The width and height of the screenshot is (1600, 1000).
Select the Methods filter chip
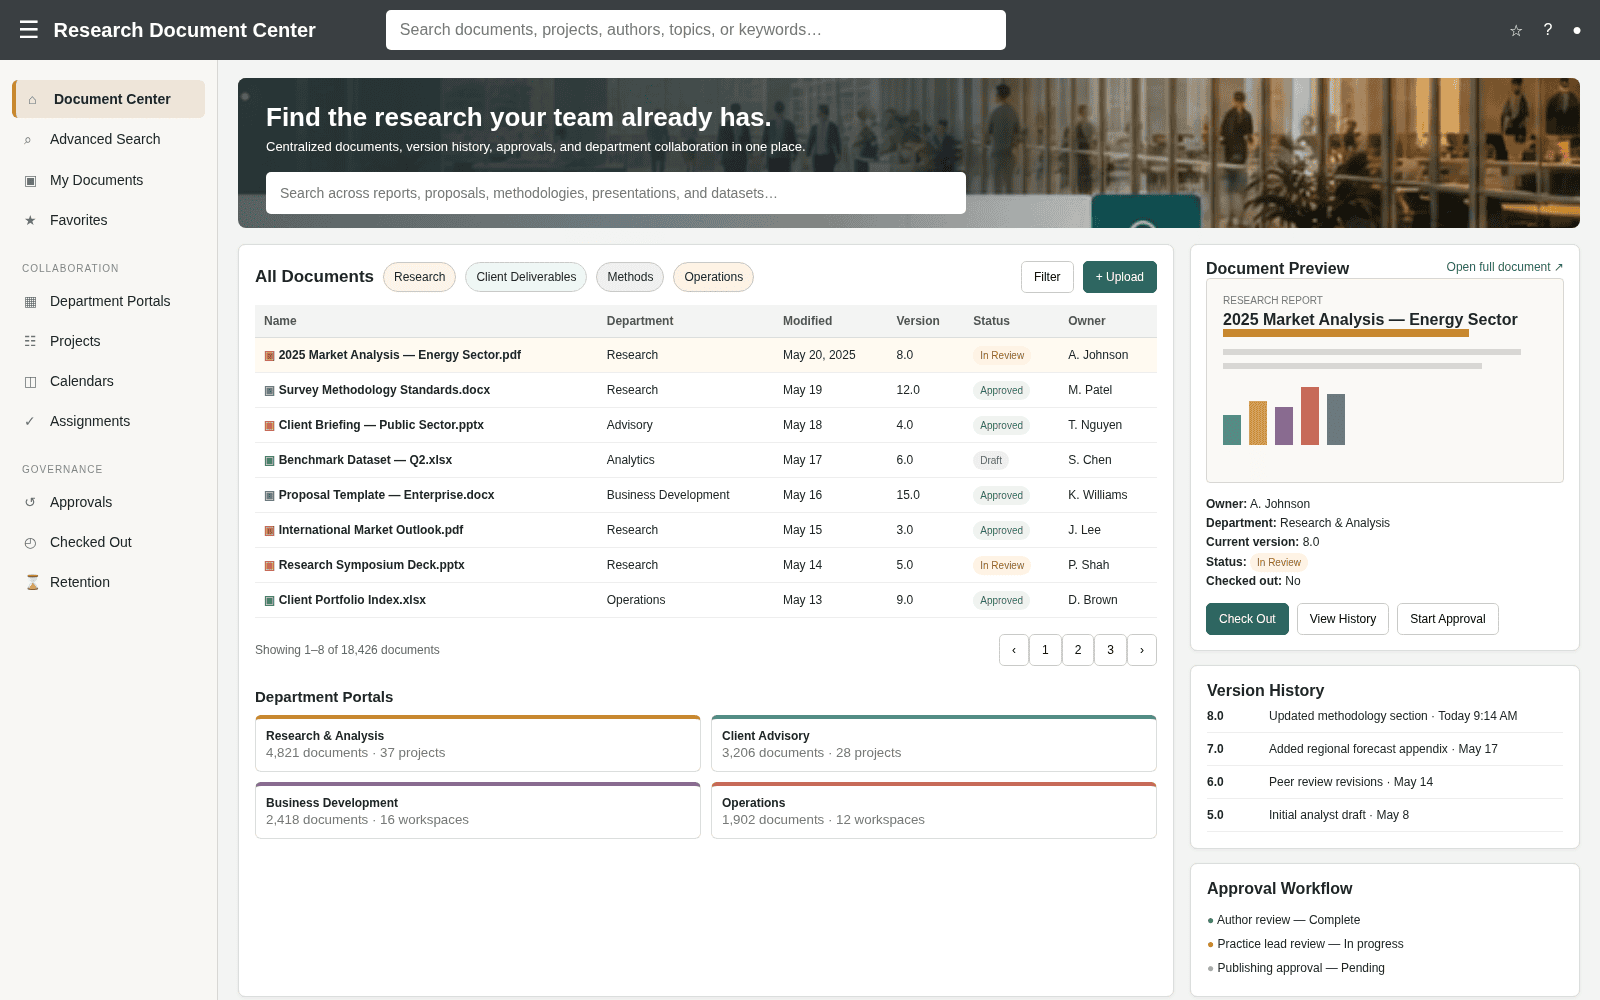(x=630, y=277)
